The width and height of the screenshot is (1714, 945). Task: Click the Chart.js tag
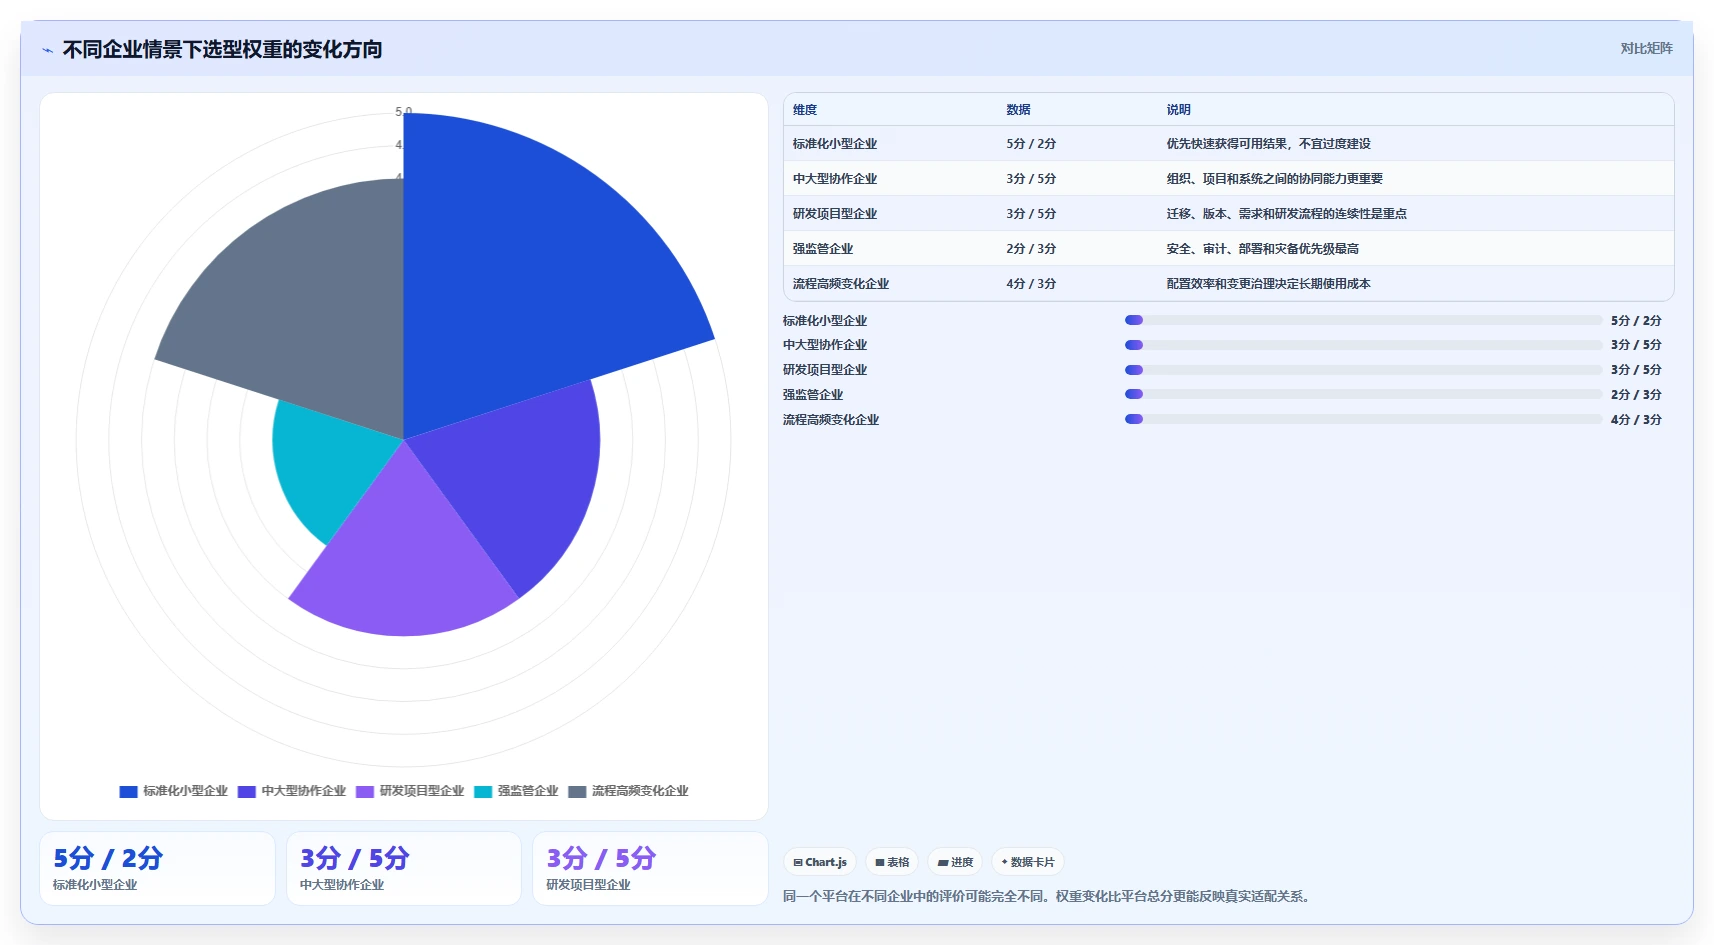pos(820,862)
